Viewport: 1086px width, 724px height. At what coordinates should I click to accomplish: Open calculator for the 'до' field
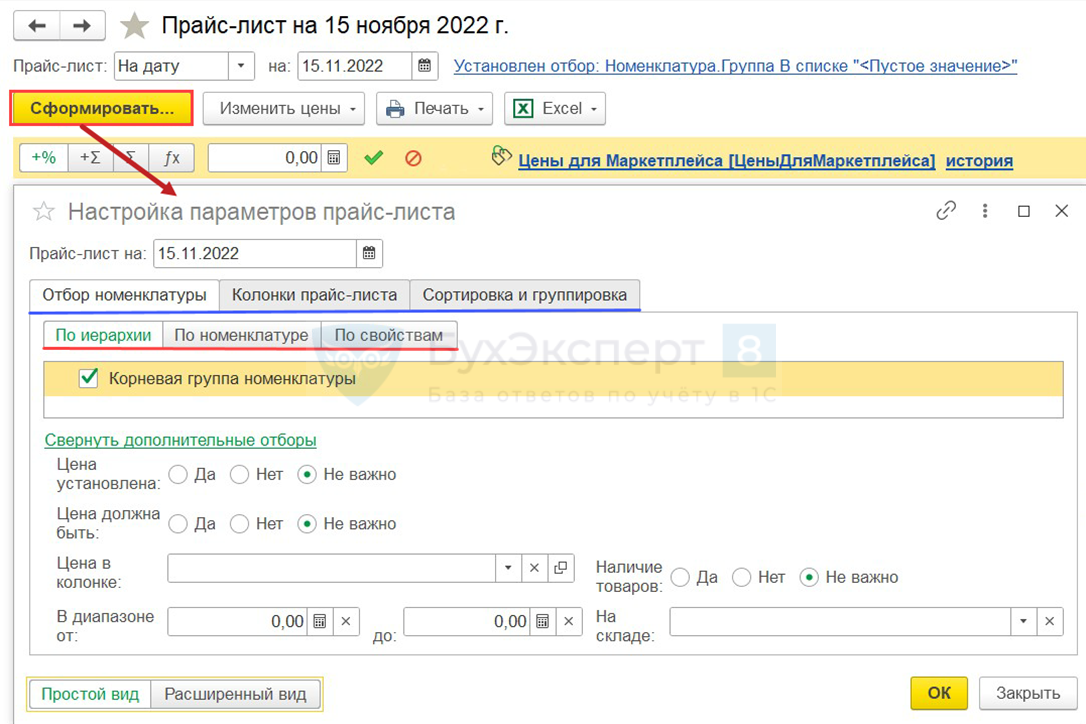pos(542,621)
